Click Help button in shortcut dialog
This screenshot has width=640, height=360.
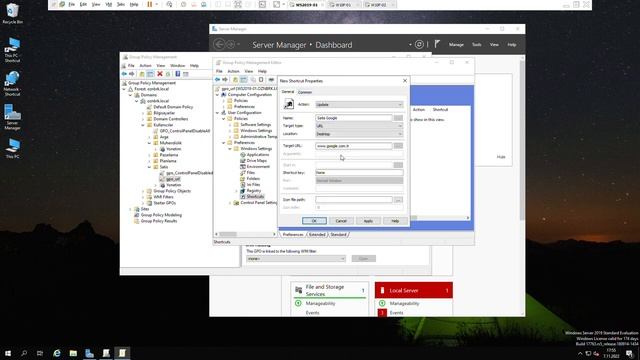[x=395, y=221]
